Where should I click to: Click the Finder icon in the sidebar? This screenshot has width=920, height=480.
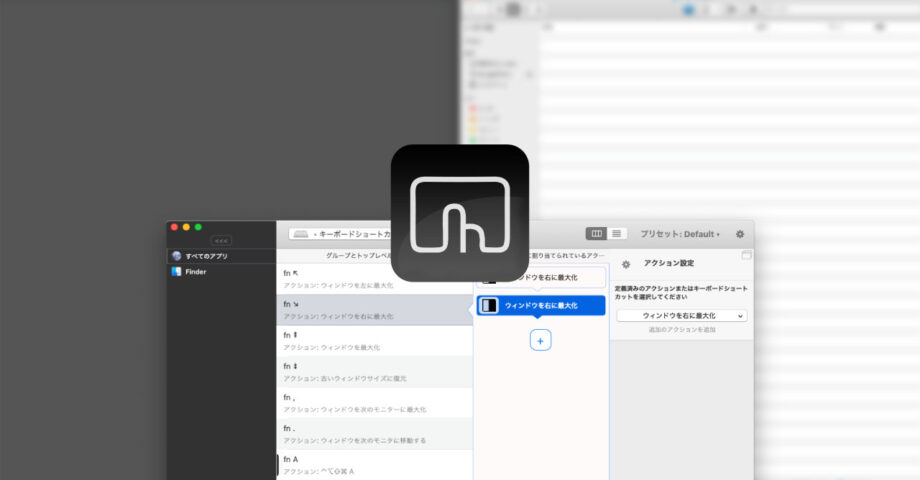[x=177, y=272]
